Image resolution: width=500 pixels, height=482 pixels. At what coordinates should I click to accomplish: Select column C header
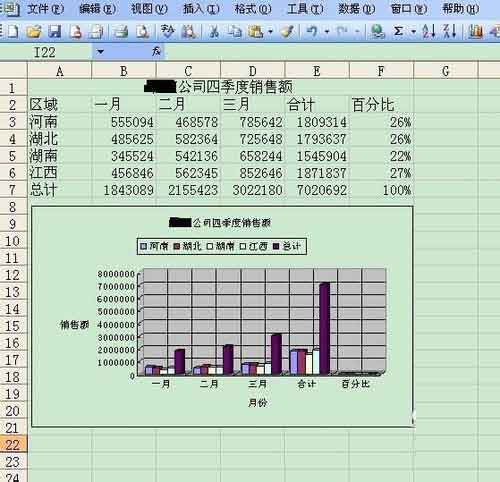[188, 71]
